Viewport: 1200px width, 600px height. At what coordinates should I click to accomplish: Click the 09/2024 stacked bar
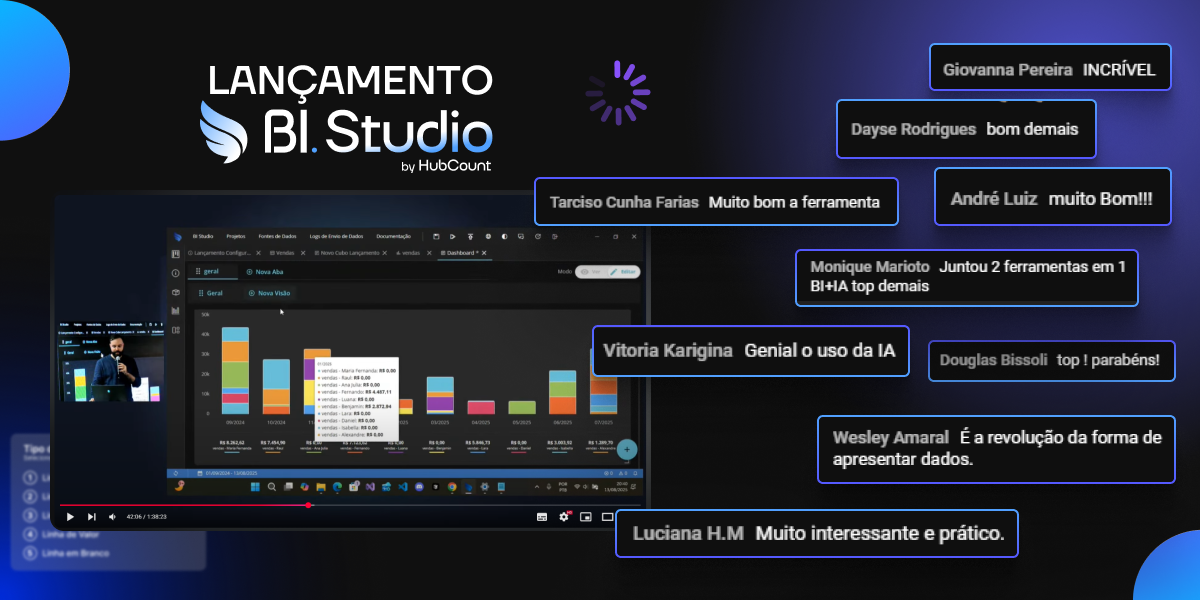235,370
